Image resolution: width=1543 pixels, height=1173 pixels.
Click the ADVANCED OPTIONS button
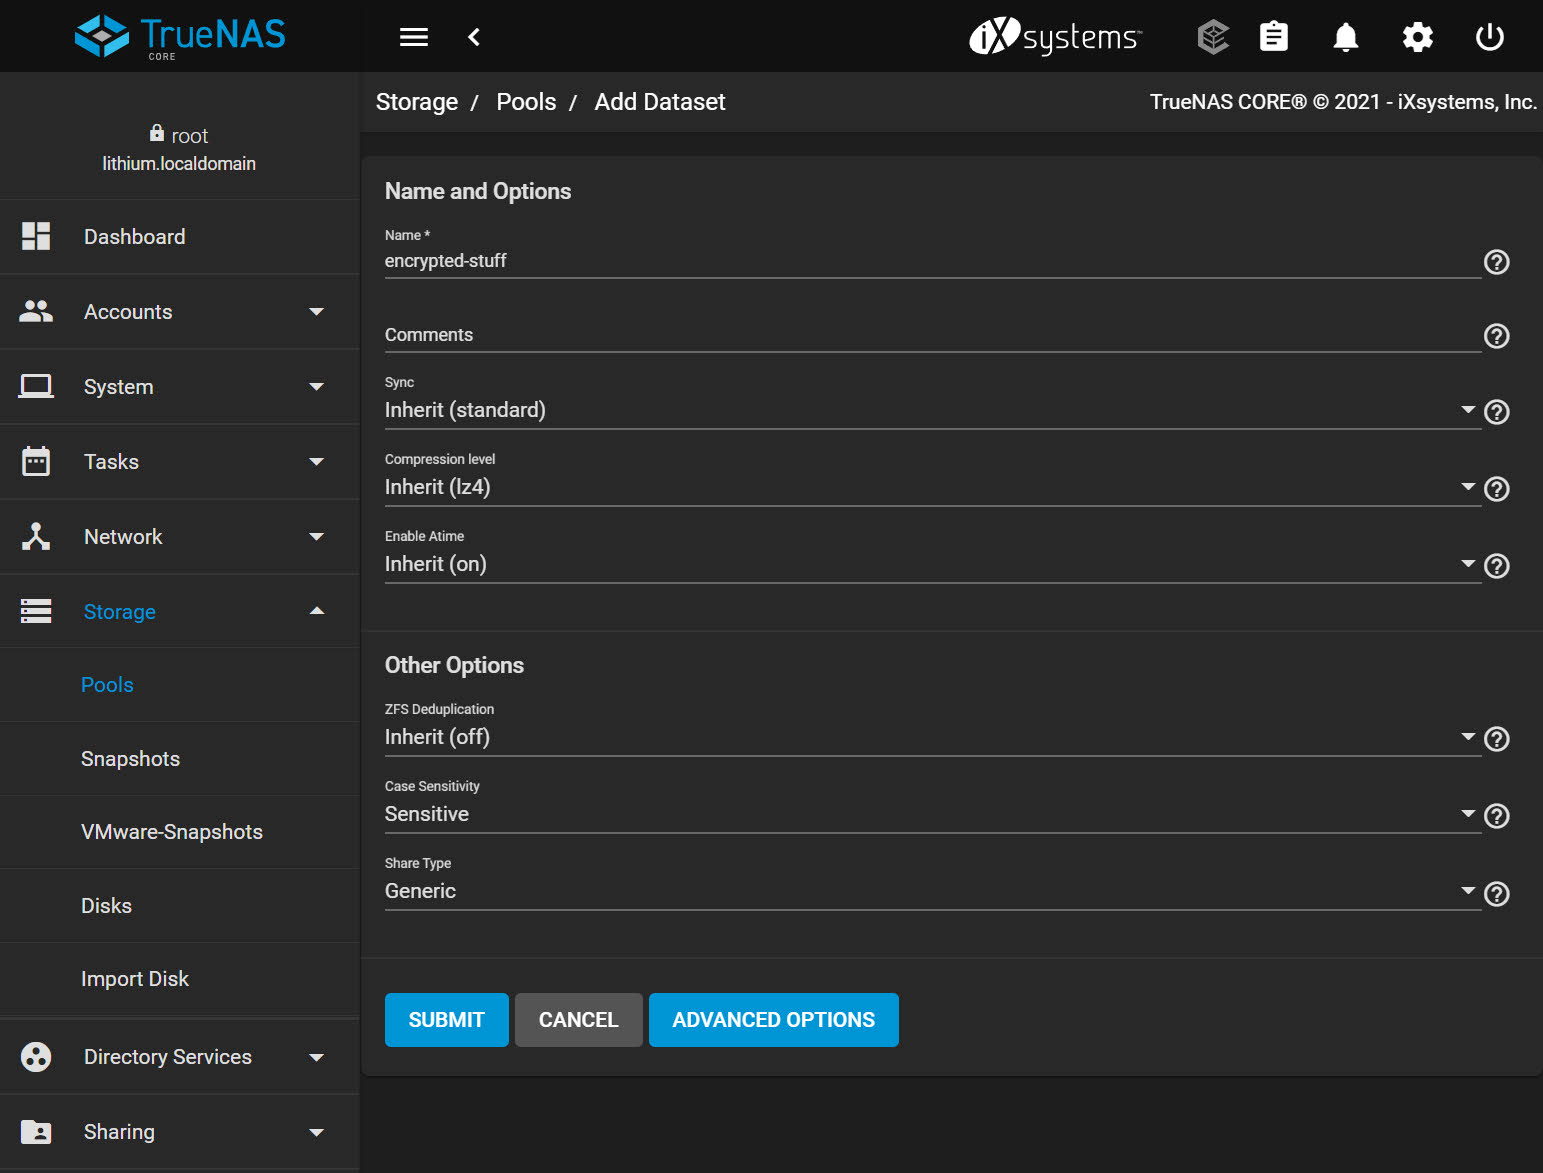(x=773, y=1020)
